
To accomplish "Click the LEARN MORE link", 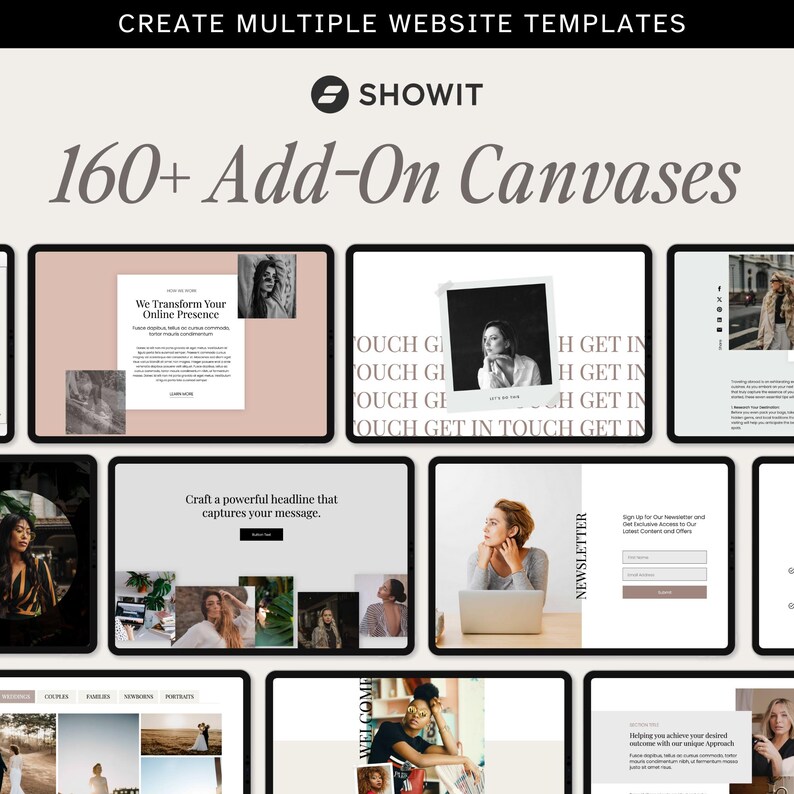I will point(181,394).
